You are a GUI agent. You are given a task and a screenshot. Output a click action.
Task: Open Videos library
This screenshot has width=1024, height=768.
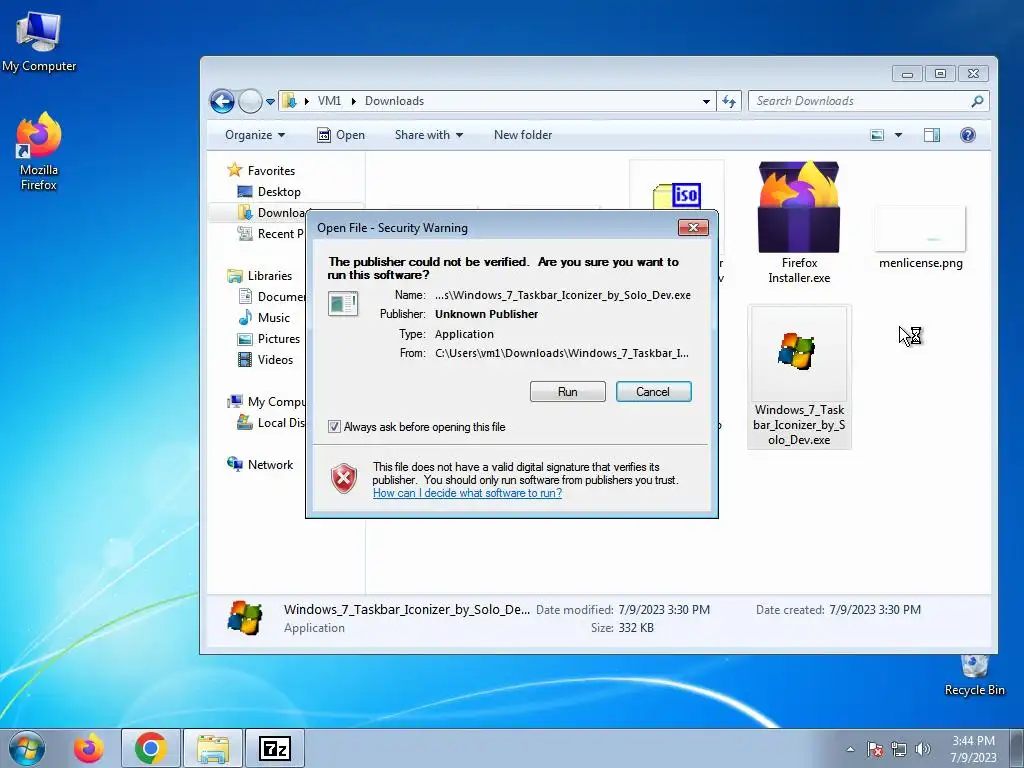click(265, 360)
